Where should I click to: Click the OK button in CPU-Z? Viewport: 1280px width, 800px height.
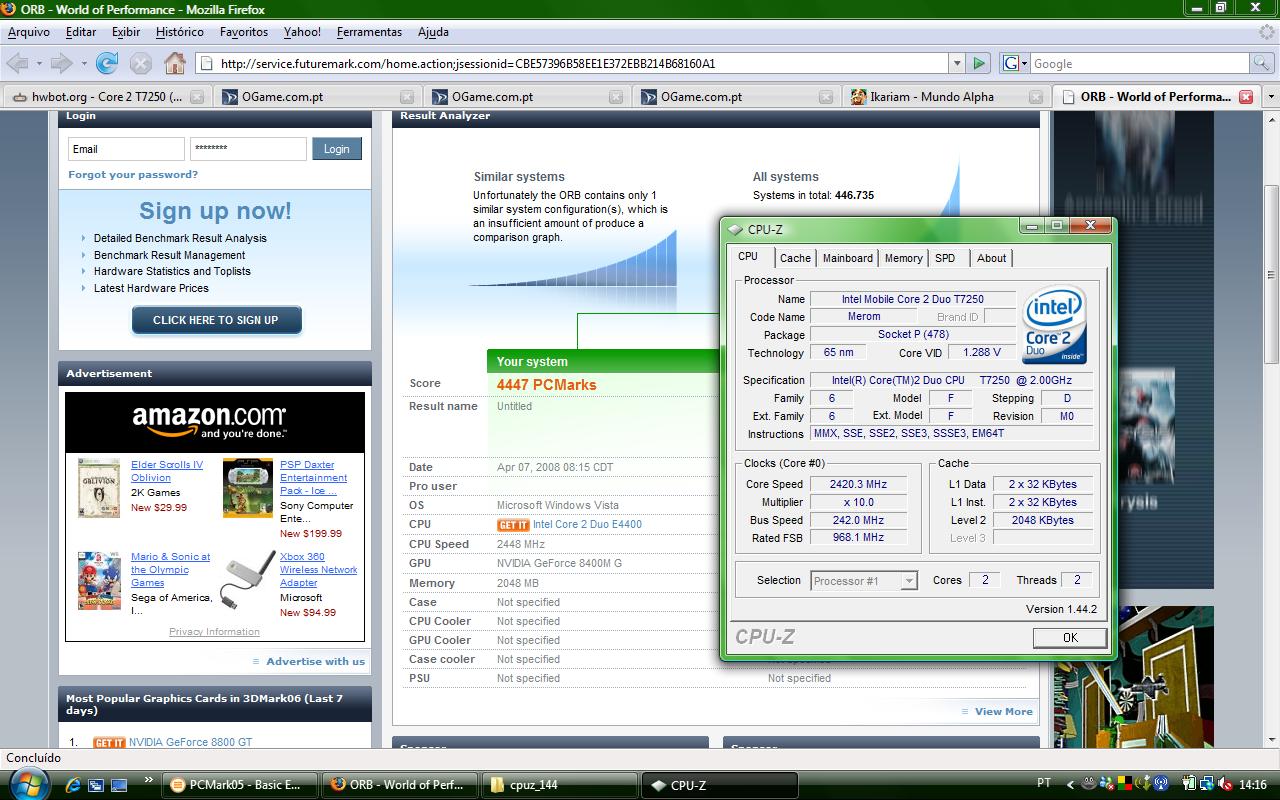pos(1070,637)
